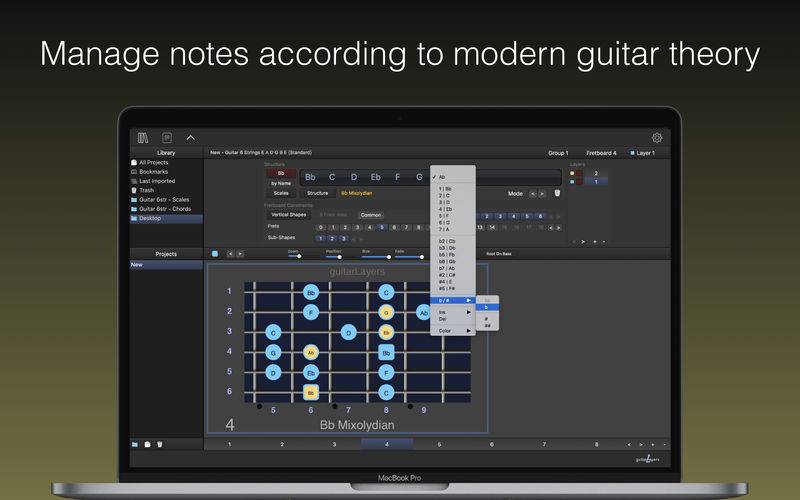
Task: Toggle fret 2 in the Frets row
Action: [x=345, y=228]
